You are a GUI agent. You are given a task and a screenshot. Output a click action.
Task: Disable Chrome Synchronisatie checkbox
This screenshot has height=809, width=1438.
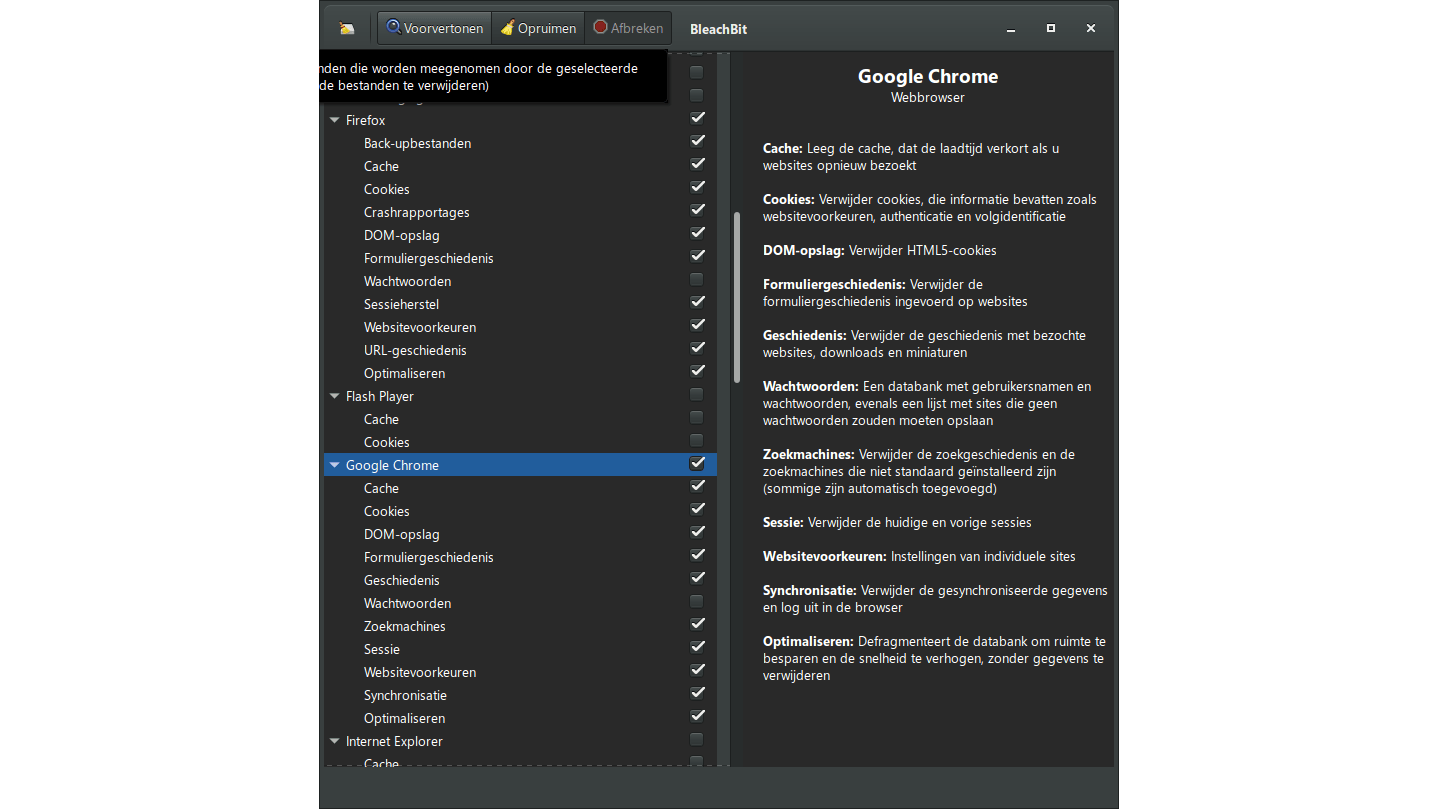pyautogui.click(x=697, y=693)
